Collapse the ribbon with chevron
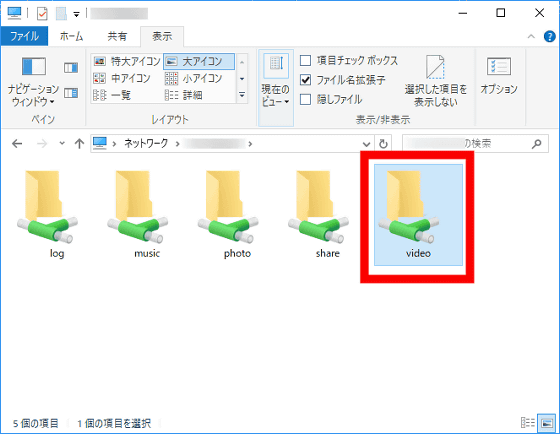This screenshot has width=560, height=434. (x=531, y=36)
